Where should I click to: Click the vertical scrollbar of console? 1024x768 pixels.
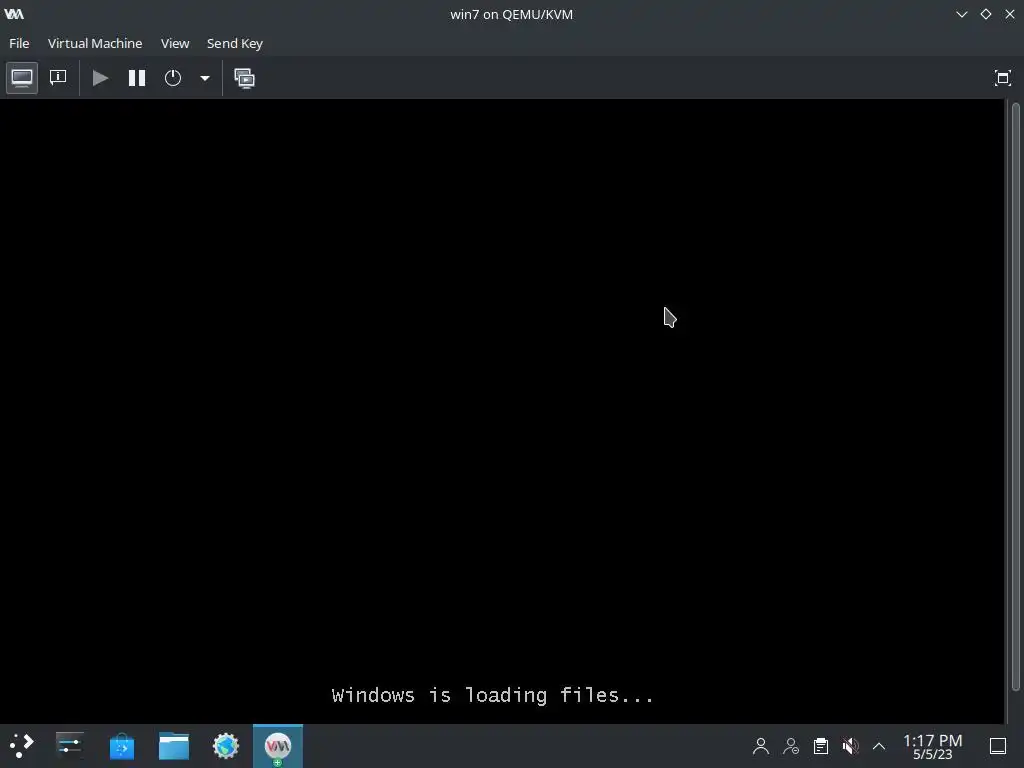click(x=1015, y=396)
